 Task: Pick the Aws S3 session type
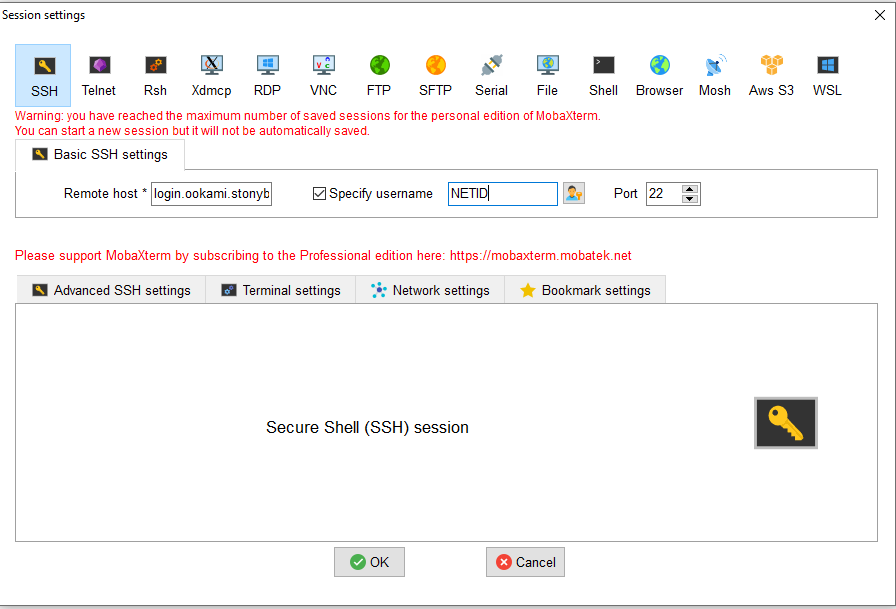tap(771, 75)
